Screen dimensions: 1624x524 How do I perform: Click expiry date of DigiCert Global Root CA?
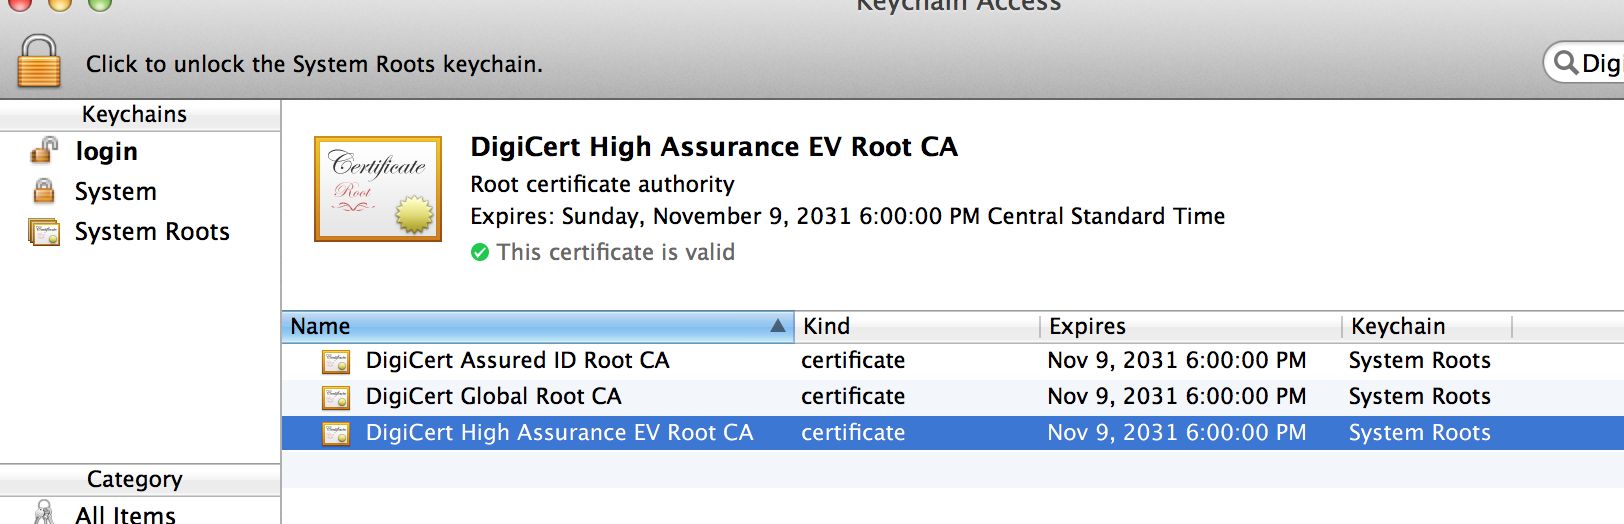(x=1177, y=397)
